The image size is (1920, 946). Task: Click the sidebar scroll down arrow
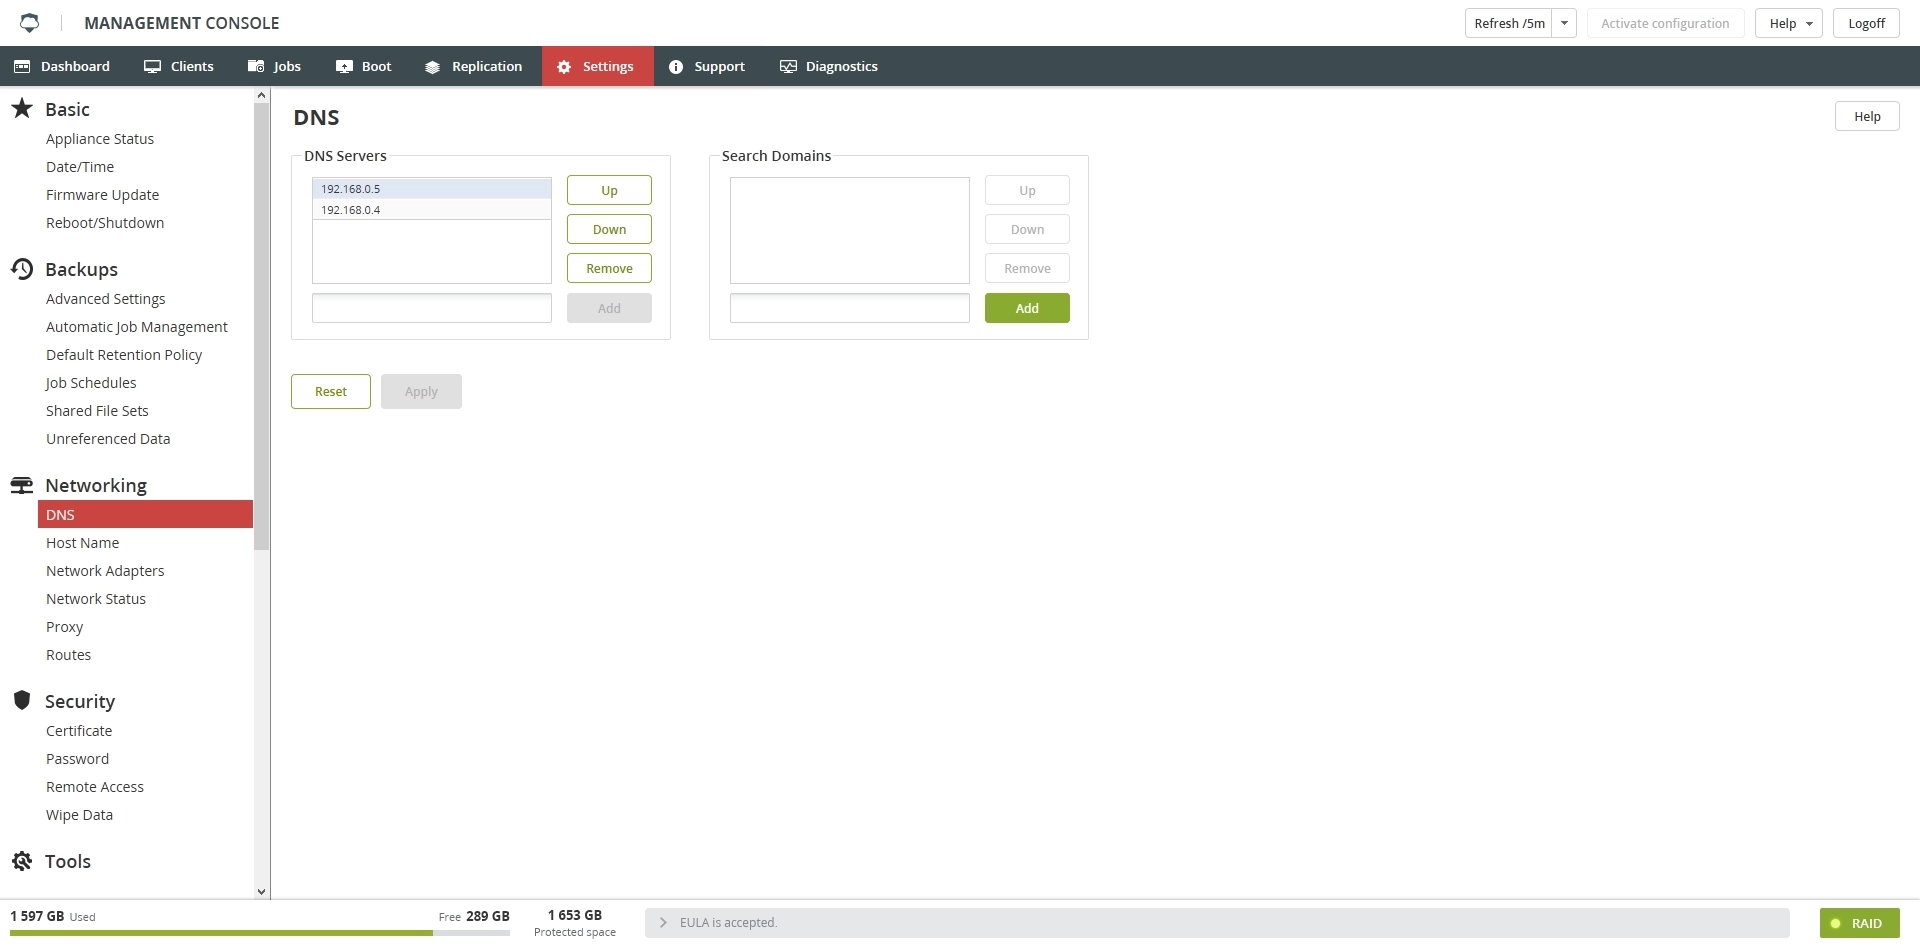click(x=261, y=891)
